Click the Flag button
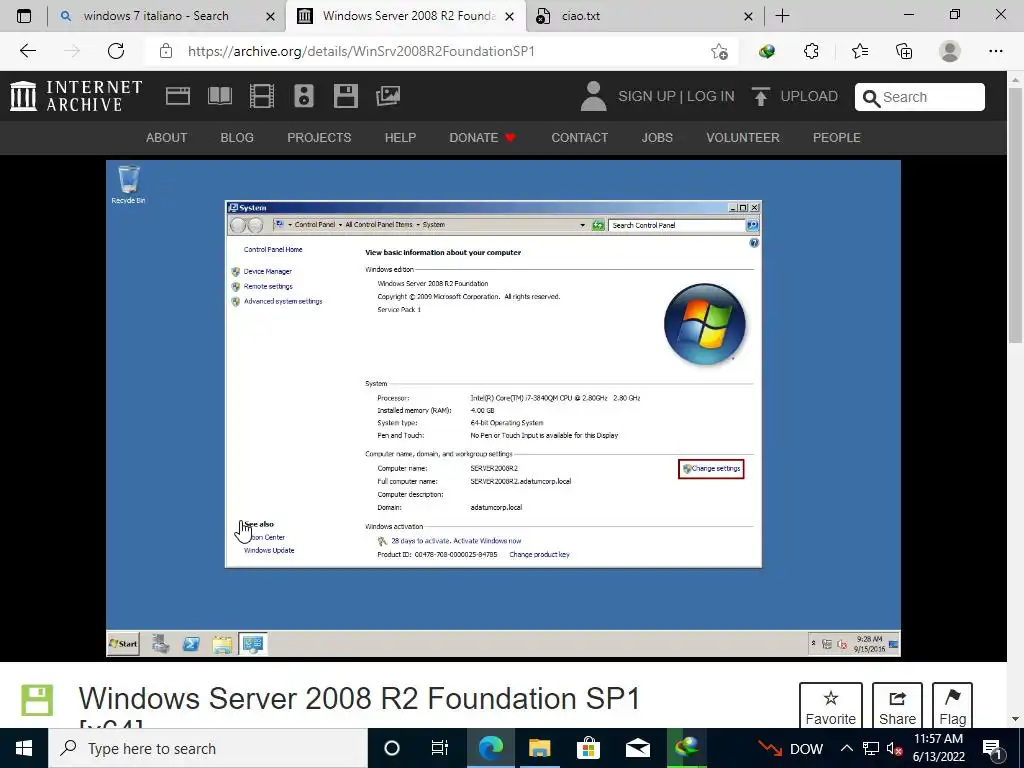 pyautogui.click(x=952, y=707)
